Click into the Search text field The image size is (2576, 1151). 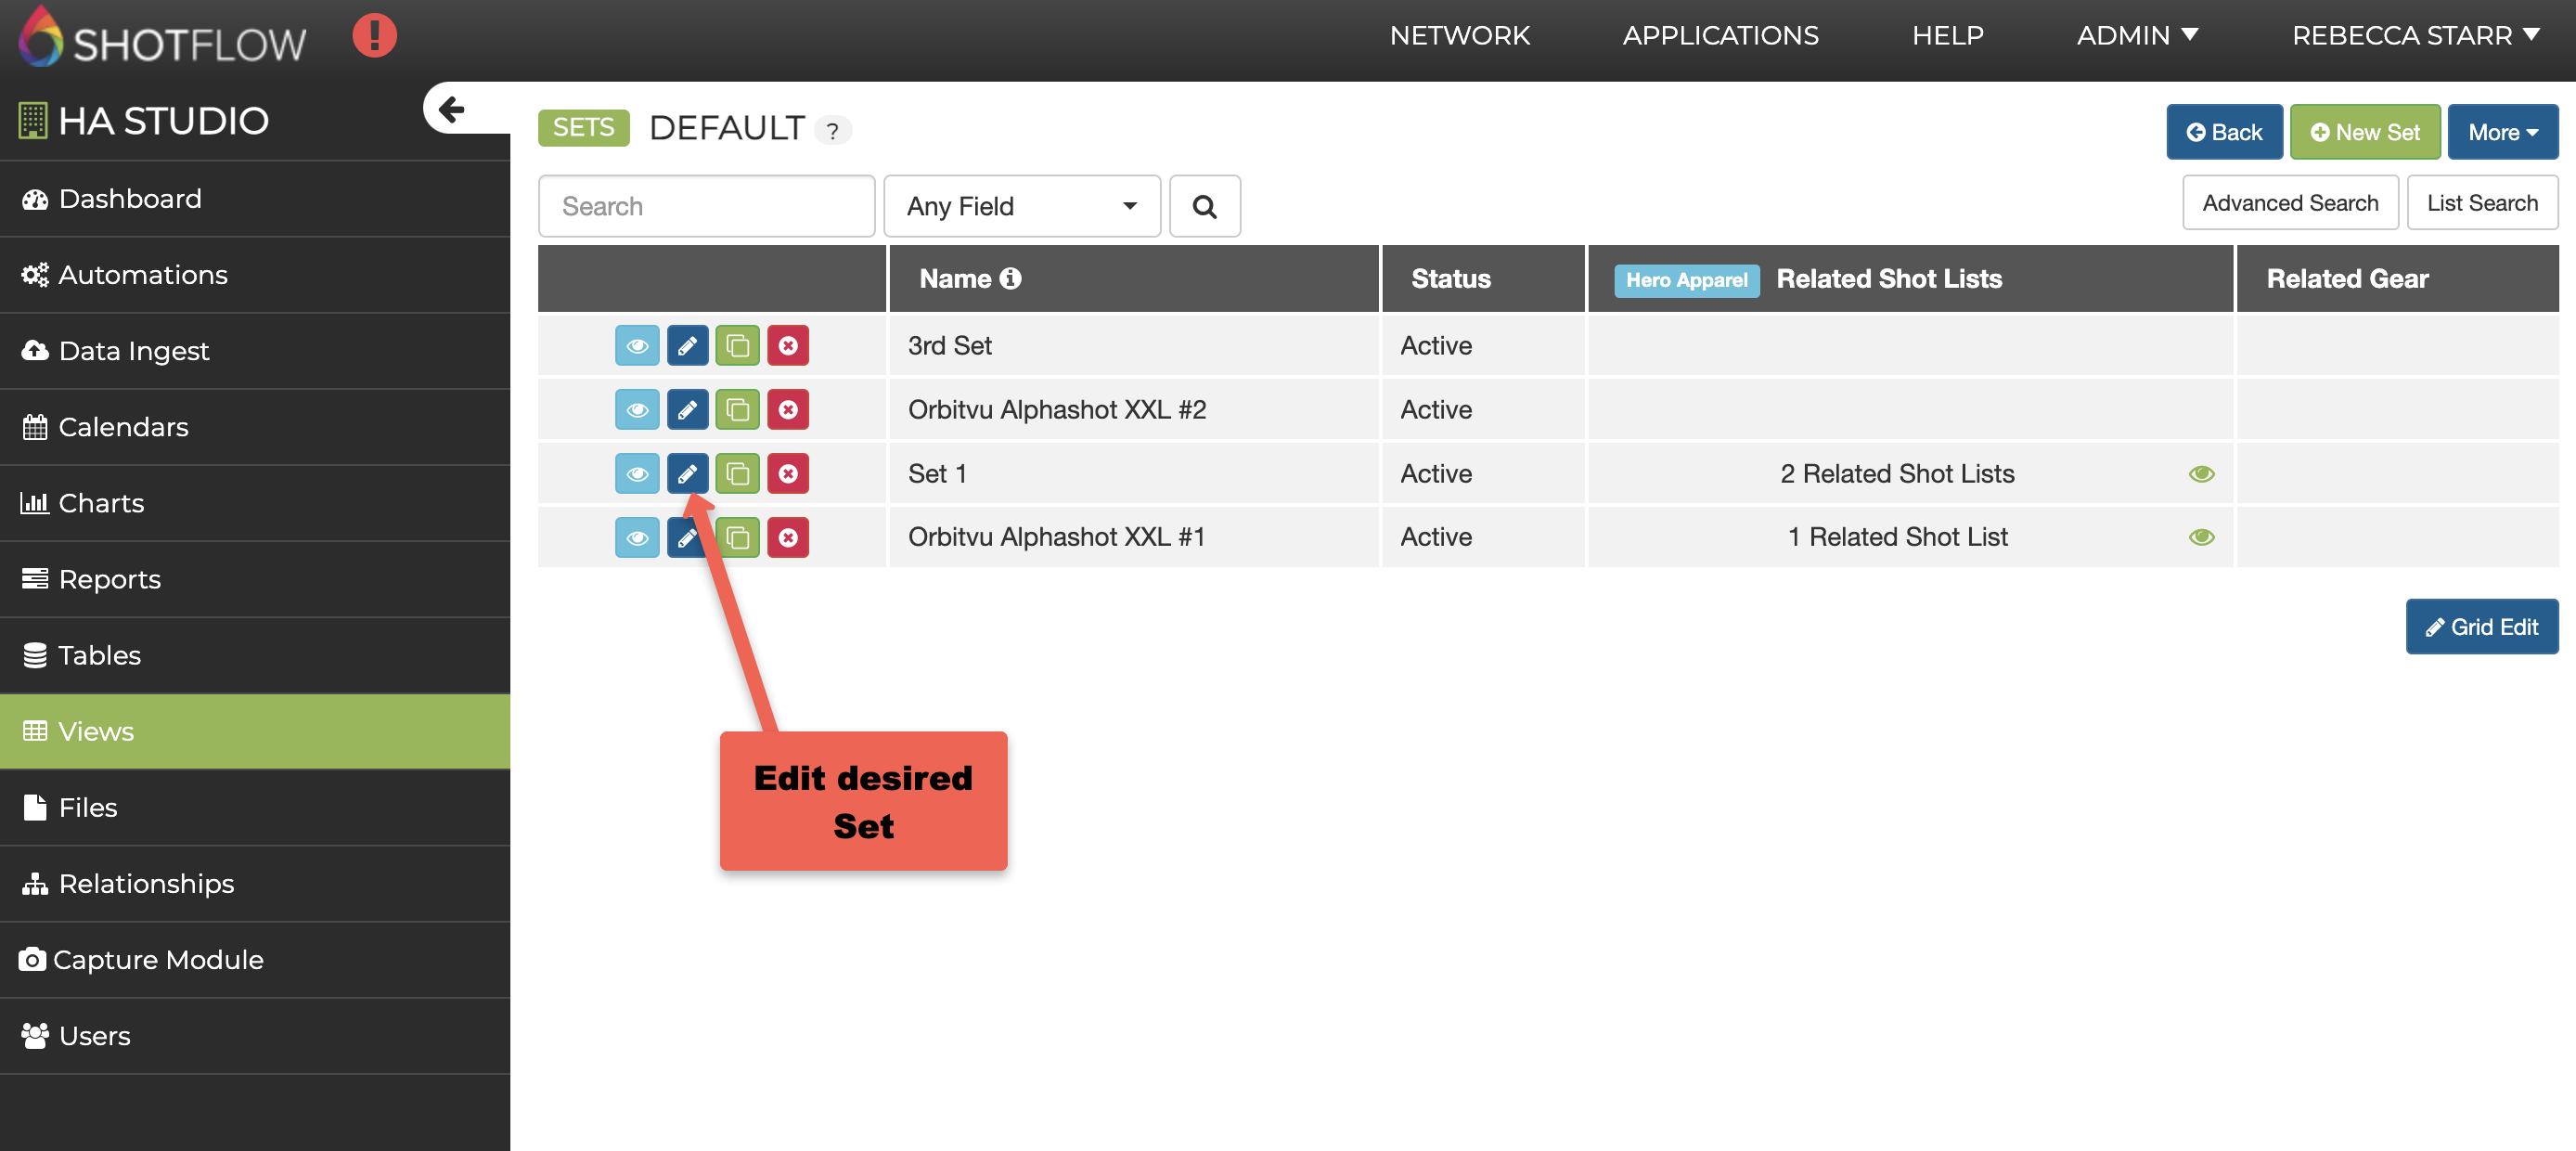[706, 206]
